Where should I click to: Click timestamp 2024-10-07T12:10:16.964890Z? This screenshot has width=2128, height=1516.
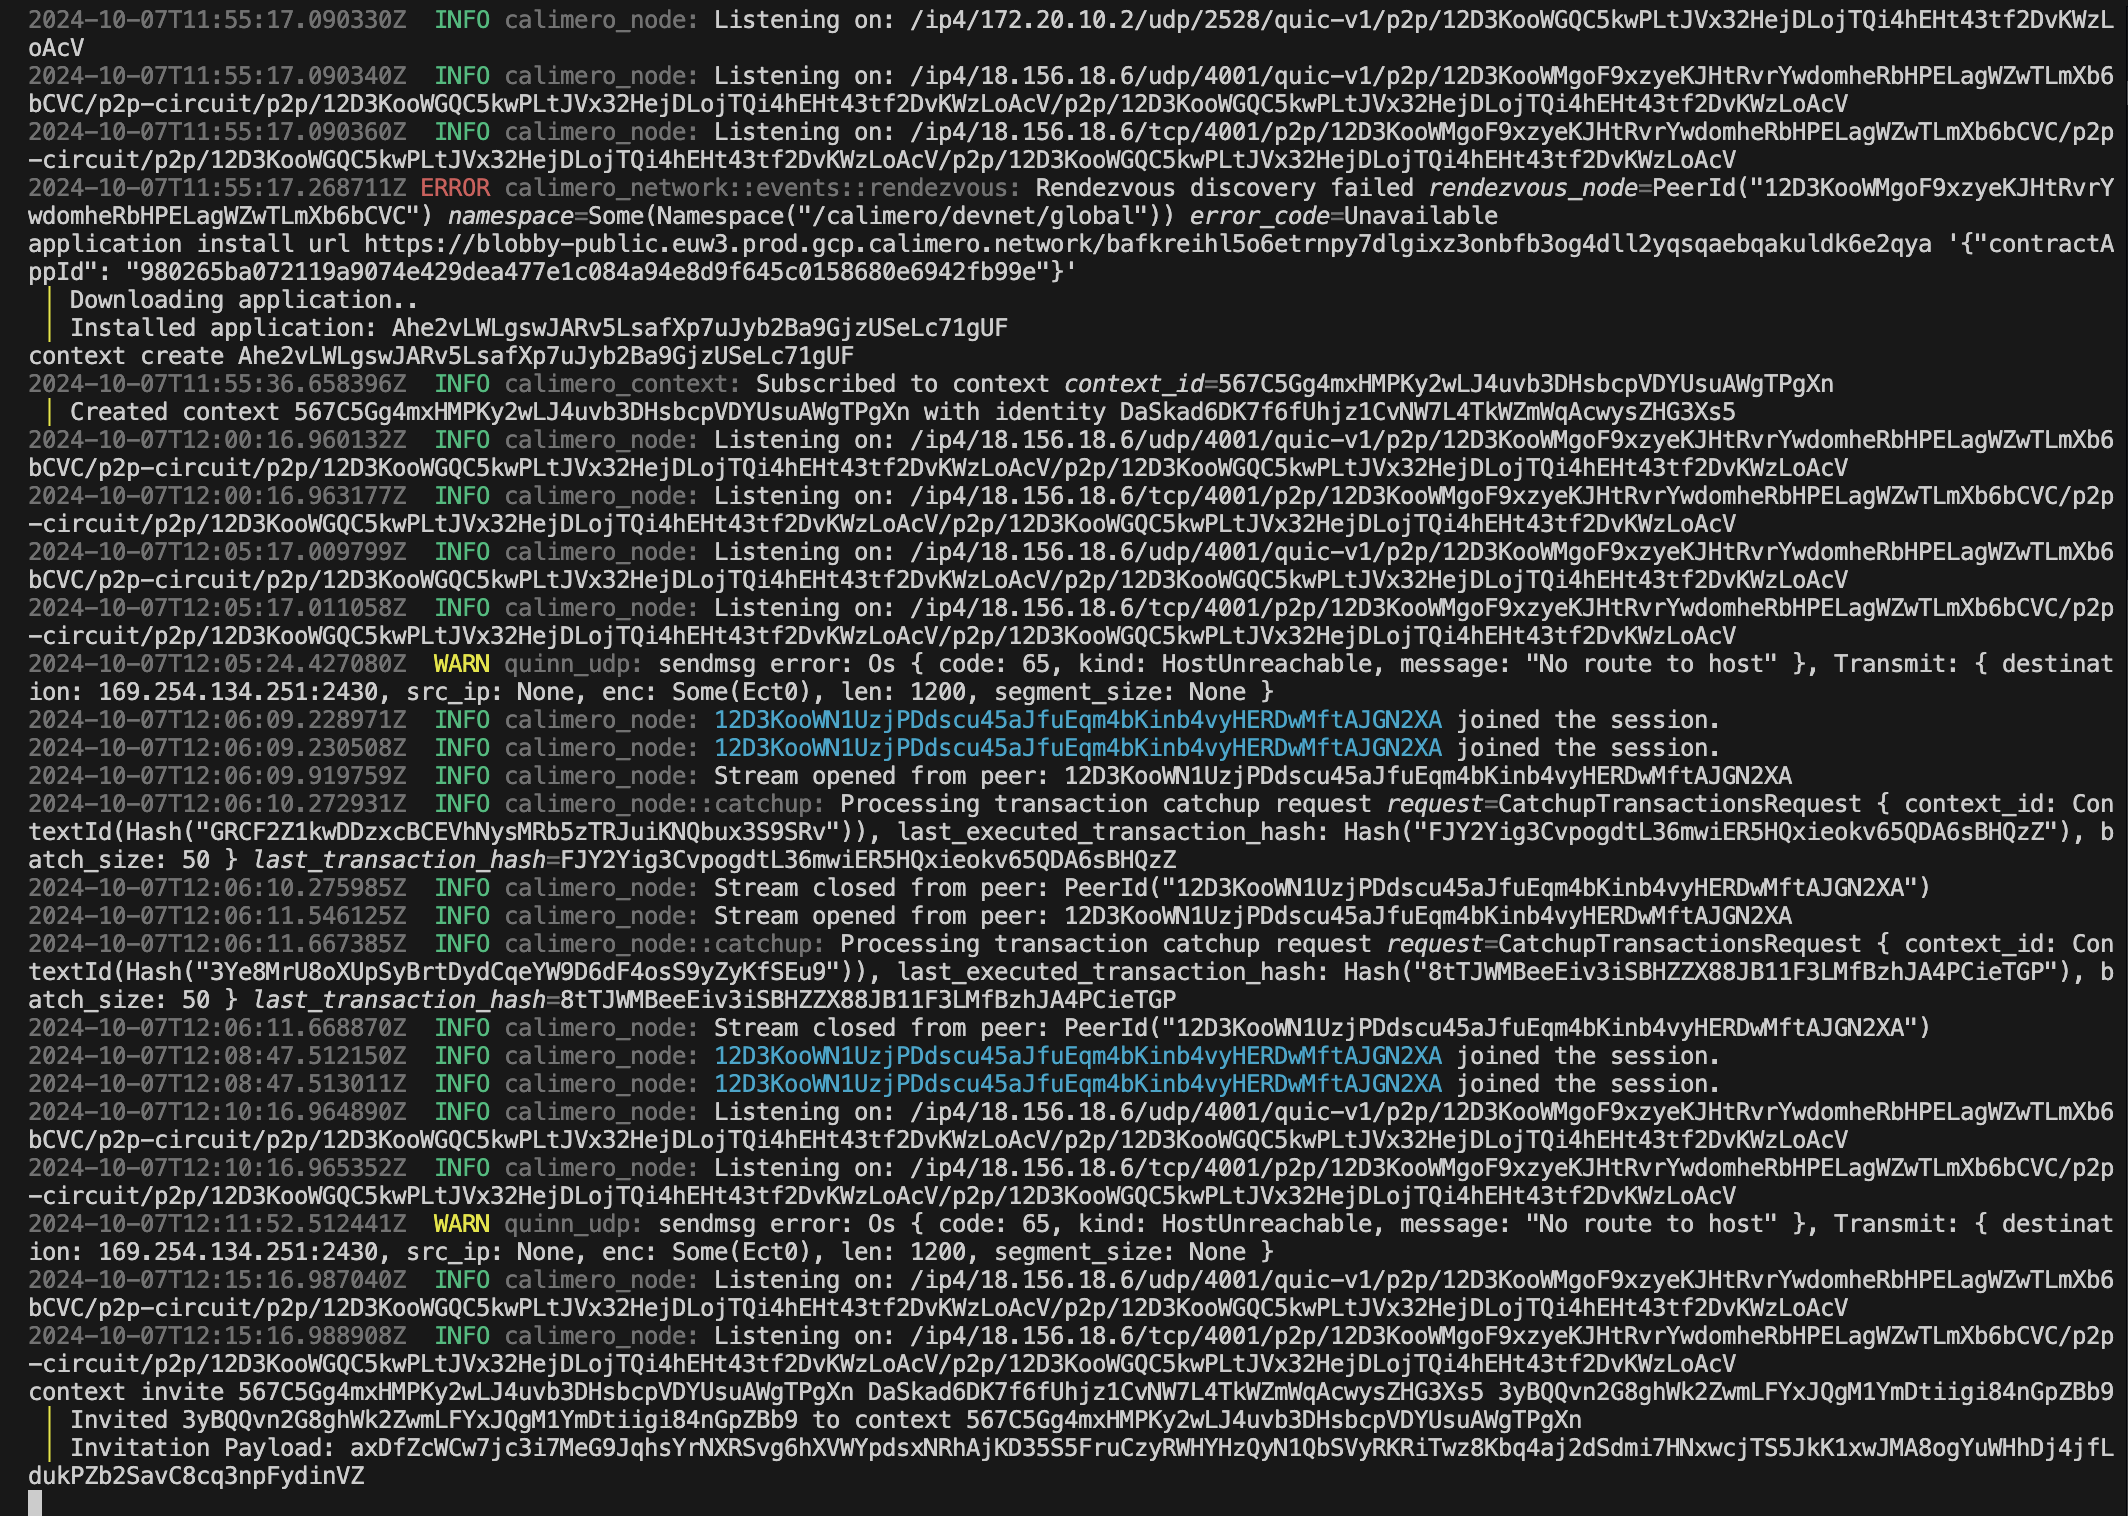pyautogui.click(x=217, y=1112)
